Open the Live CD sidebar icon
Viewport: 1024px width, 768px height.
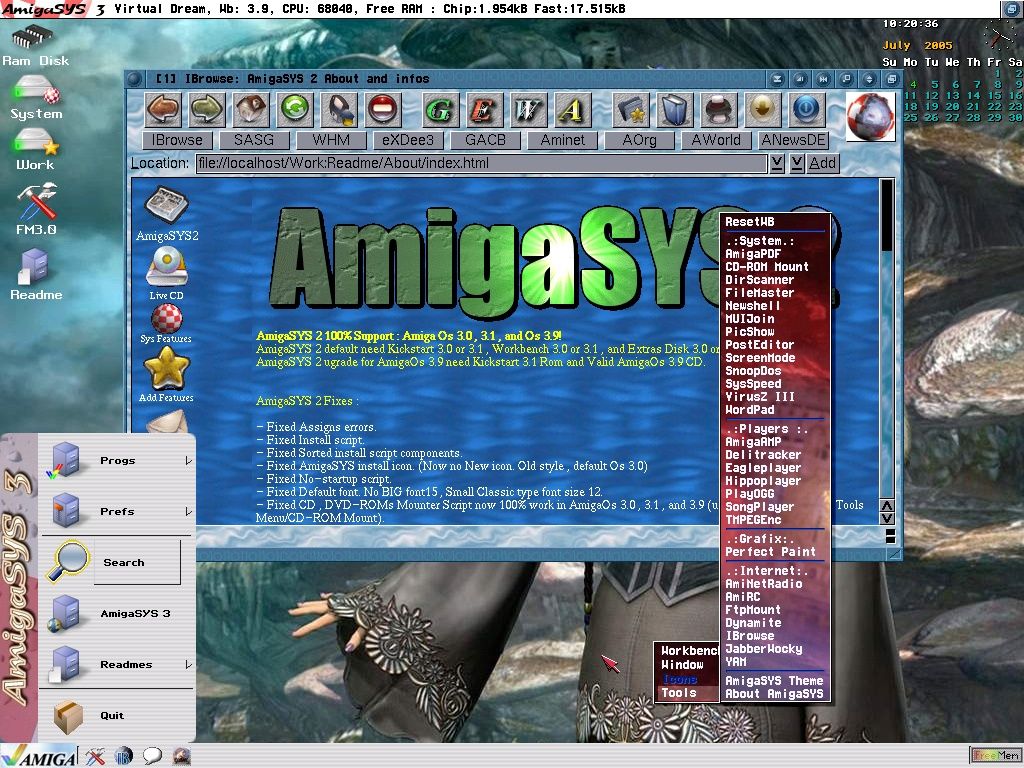(x=166, y=273)
